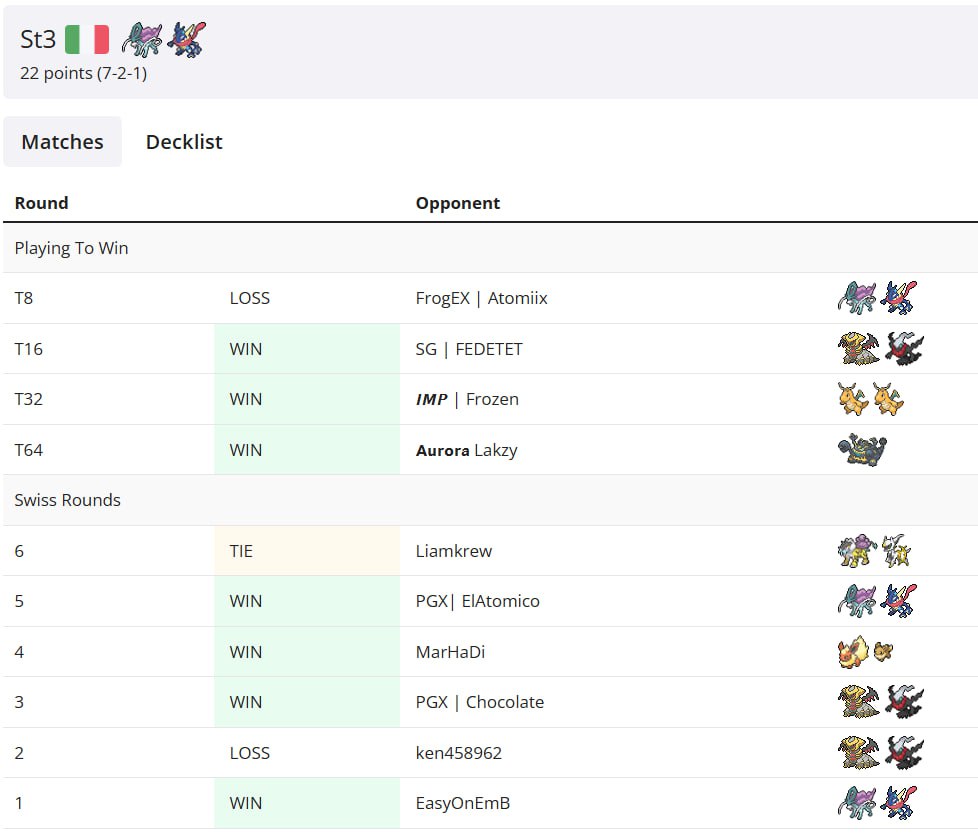Click the TIE result for round 6
The height and width of the screenshot is (833, 978).
pyautogui.click(x=241, y=551)
